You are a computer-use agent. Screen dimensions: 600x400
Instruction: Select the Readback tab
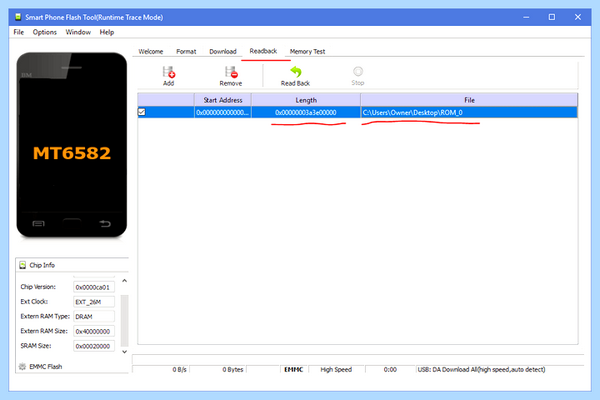click(x=263, y=51)
